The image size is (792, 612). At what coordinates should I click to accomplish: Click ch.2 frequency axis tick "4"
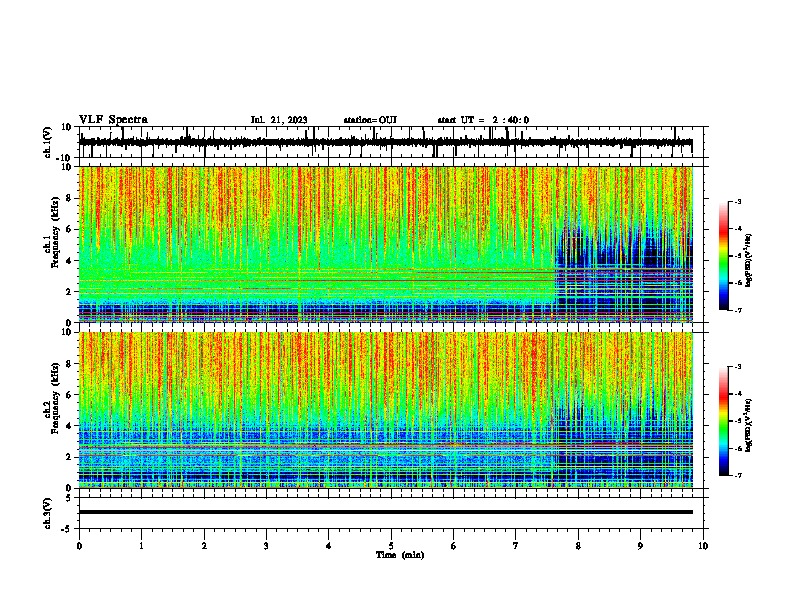[x=69, y=426]
